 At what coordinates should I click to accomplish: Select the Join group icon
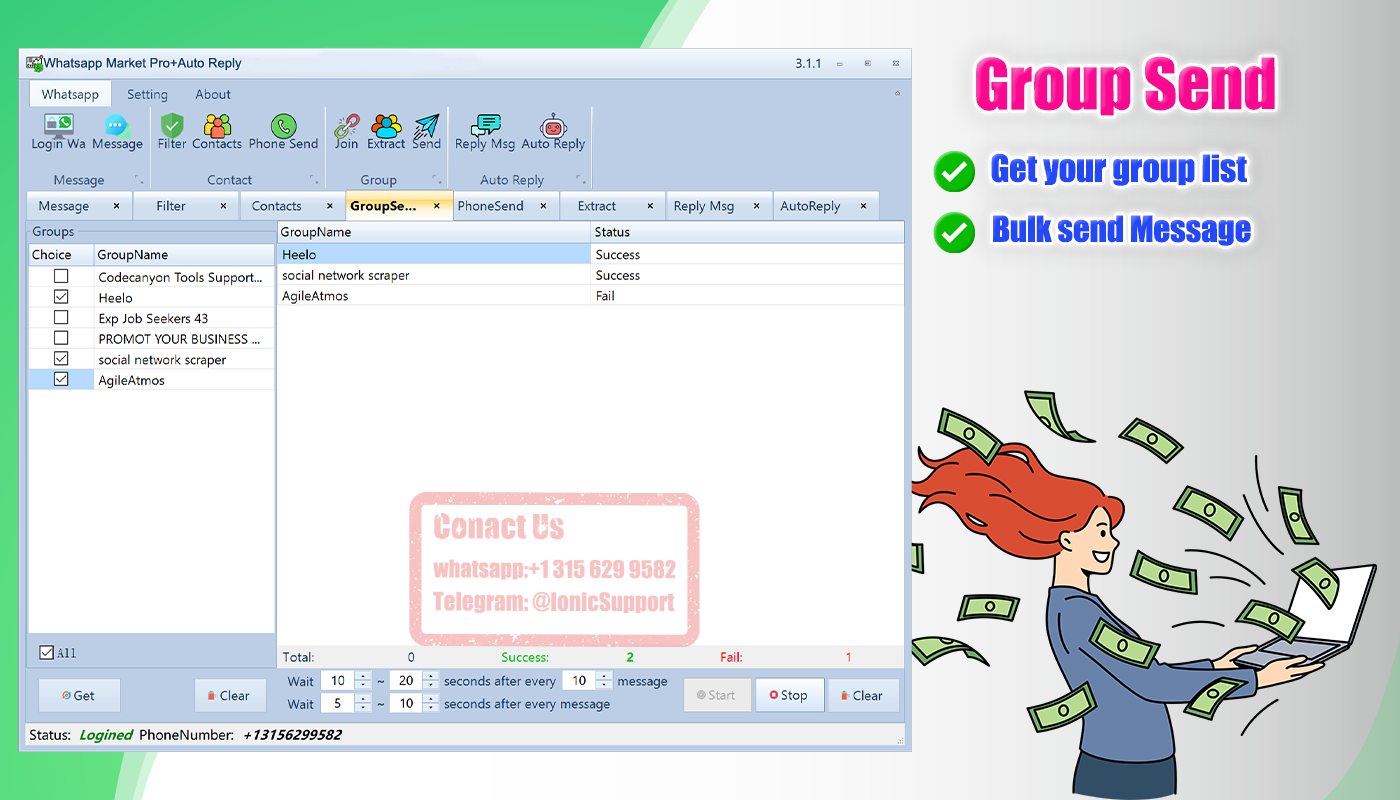coord(346,132)
